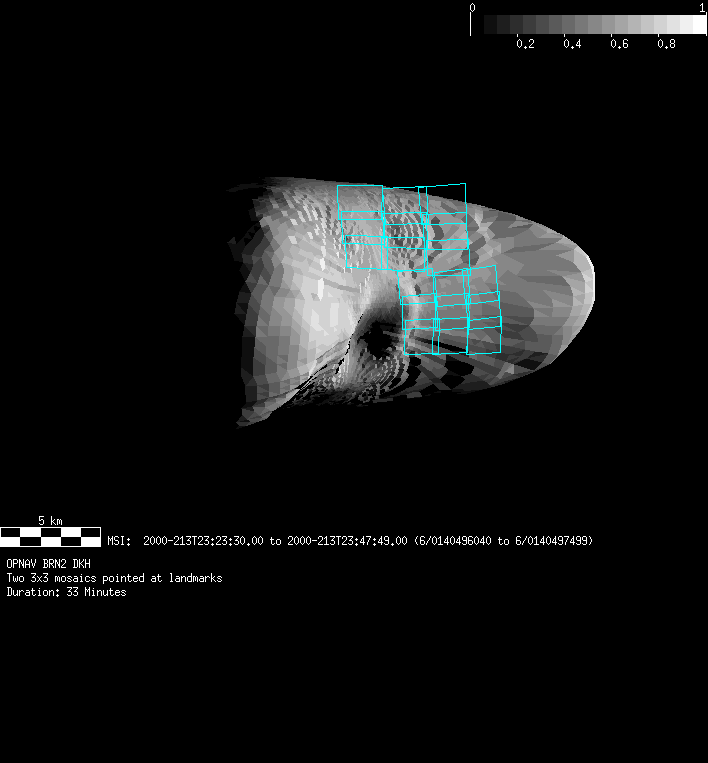Click the 5 km checkered scale bar

pos(50,536)
